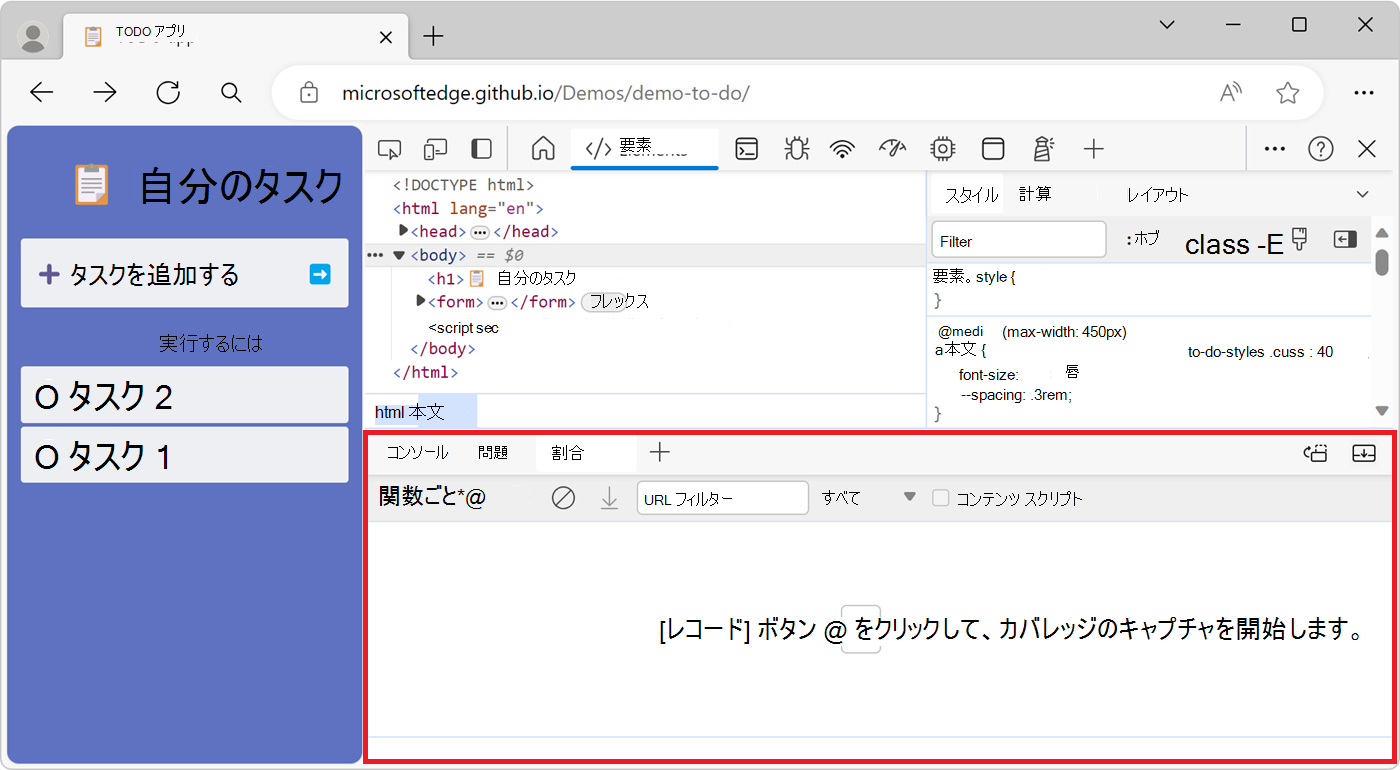The width and height of the screenshot is (1400, 770).
Task: Open the Network panel
Action: pos(843,148)
